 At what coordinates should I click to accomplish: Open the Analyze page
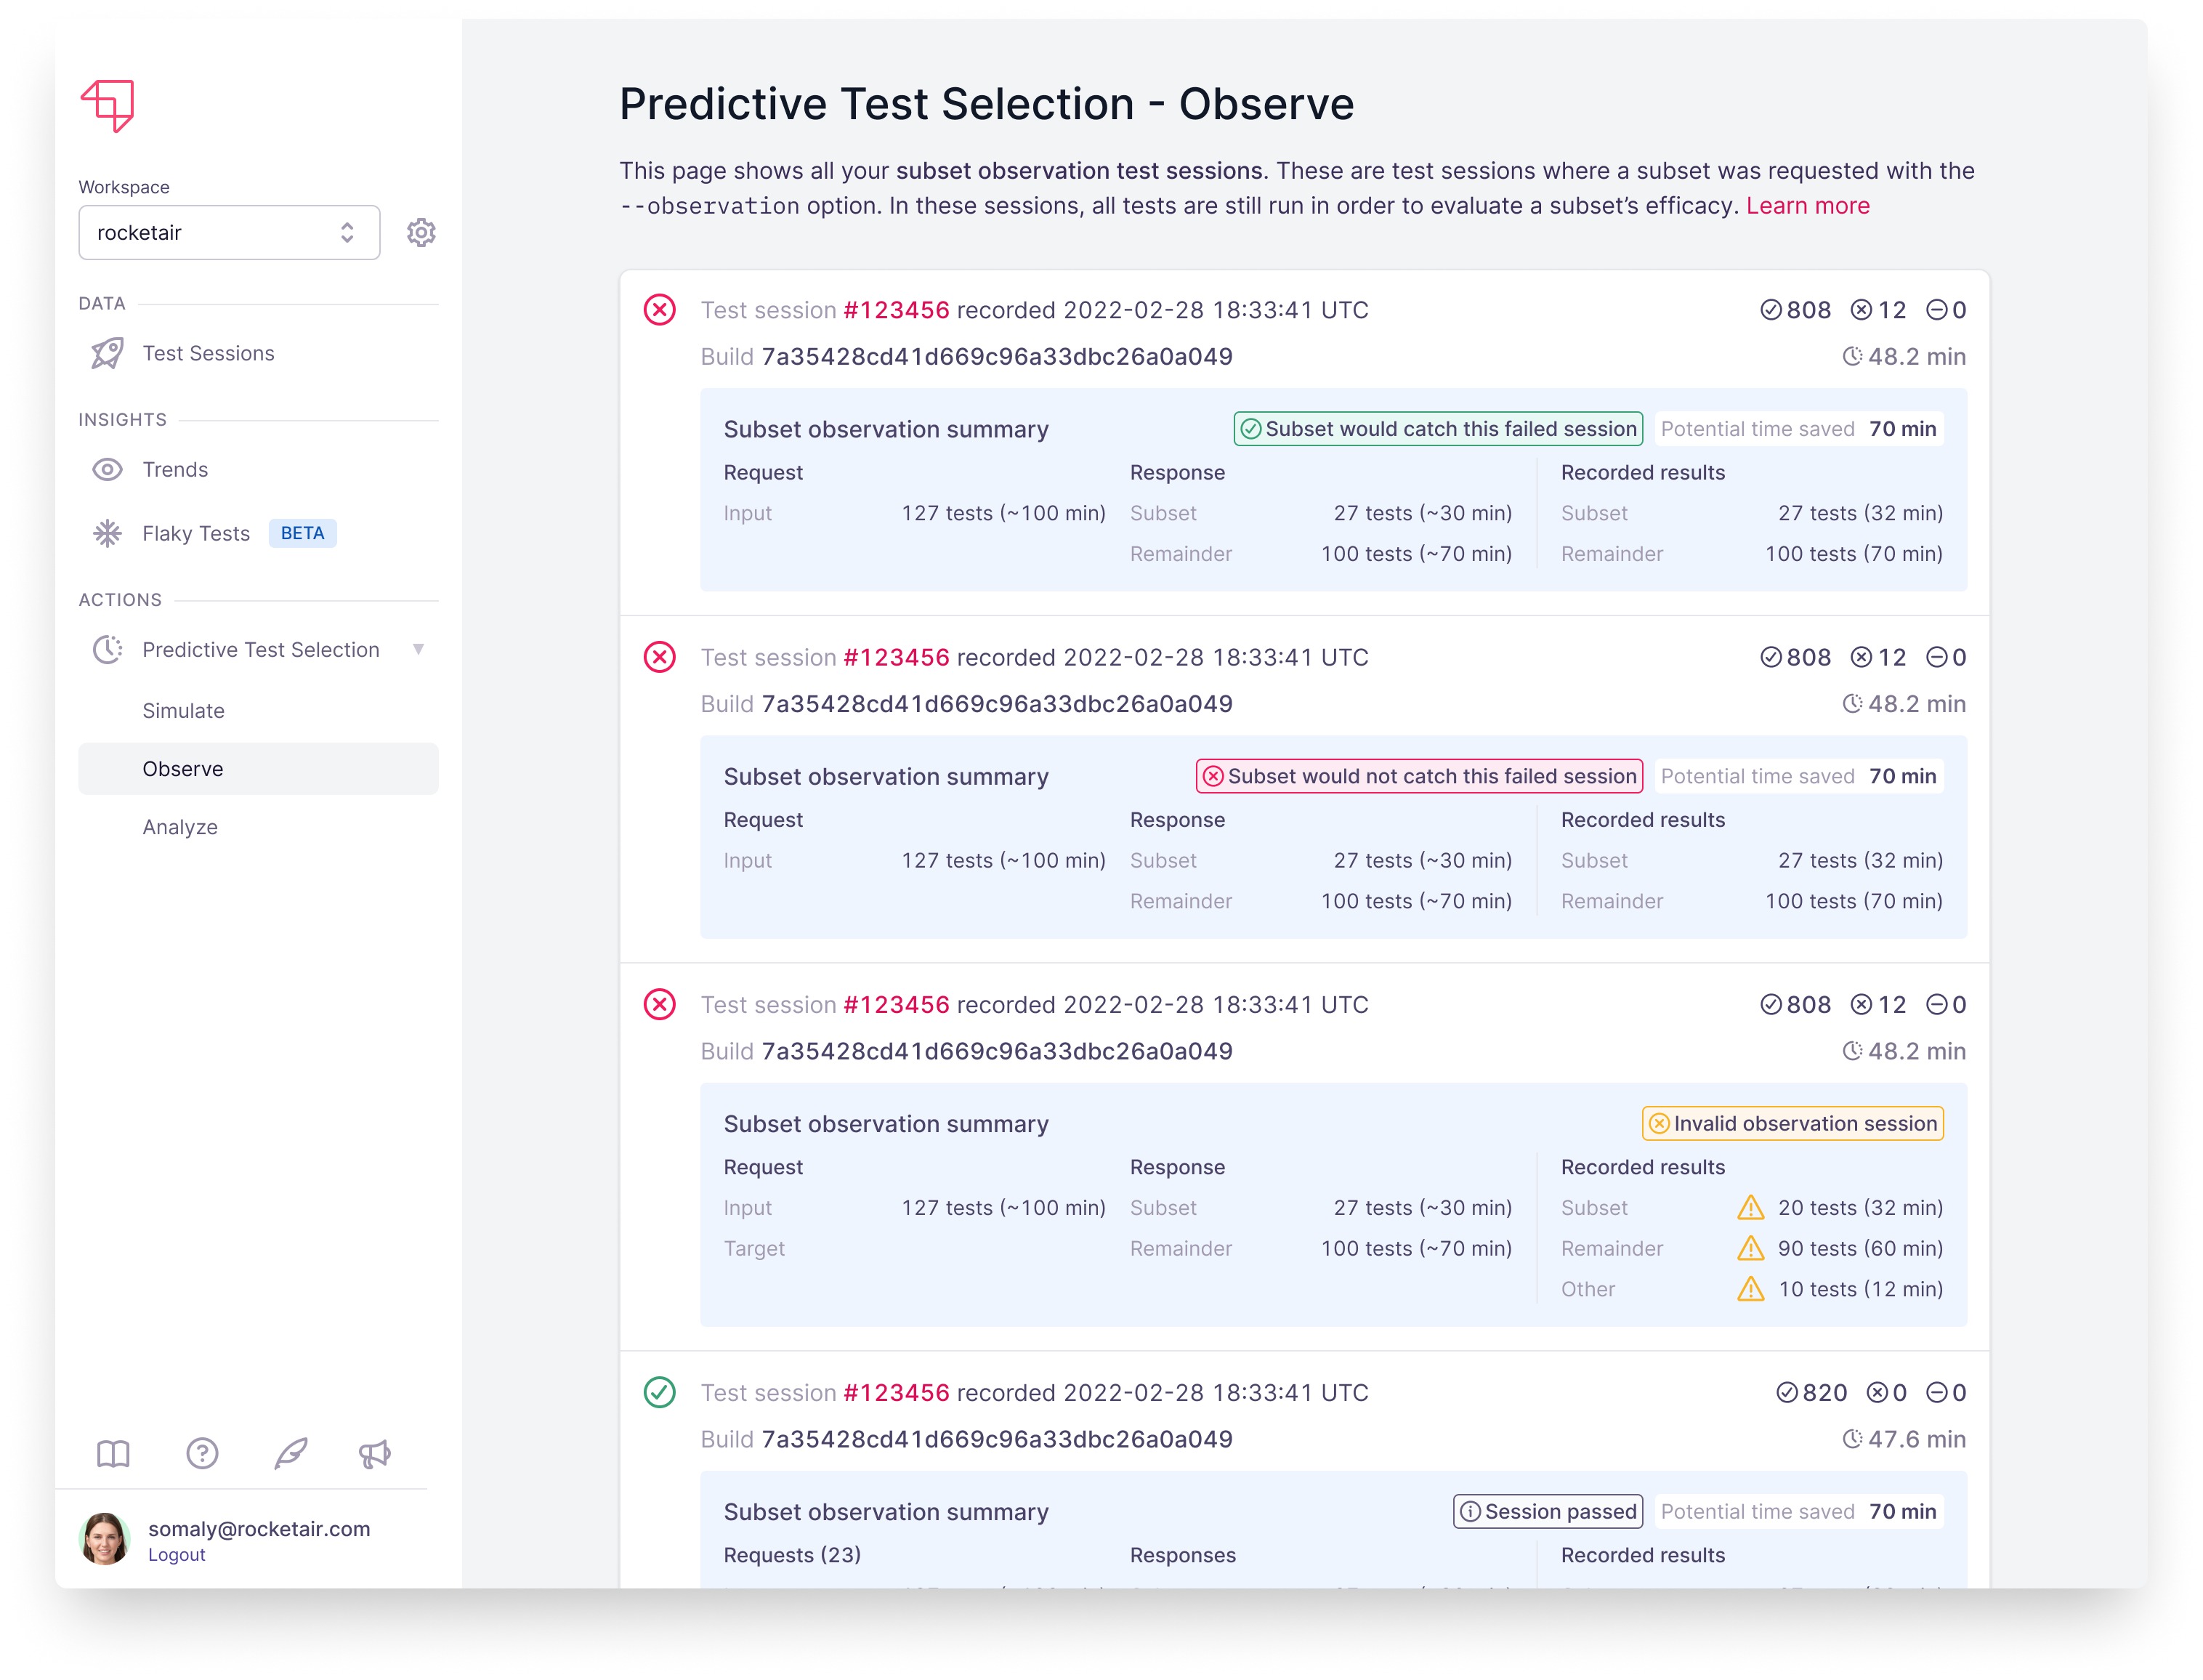coord(180,827)
